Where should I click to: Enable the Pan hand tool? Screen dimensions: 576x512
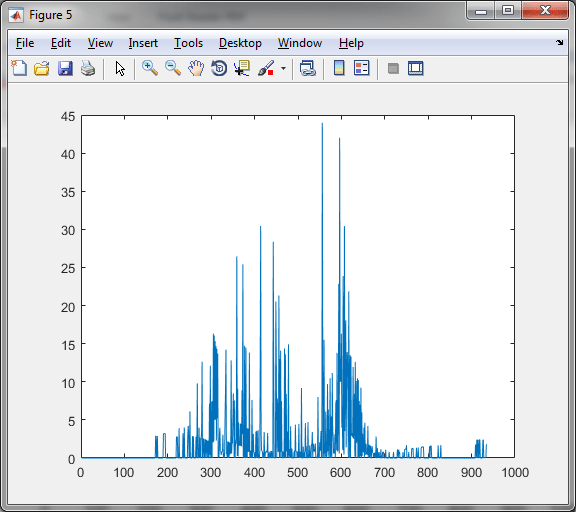[x=196, y=68]
